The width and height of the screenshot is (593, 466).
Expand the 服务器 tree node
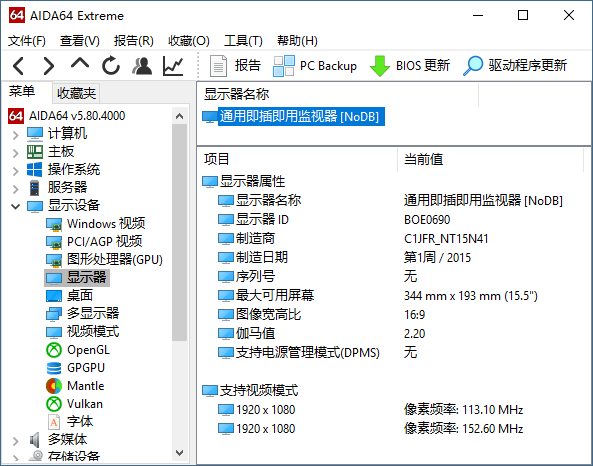16,188
